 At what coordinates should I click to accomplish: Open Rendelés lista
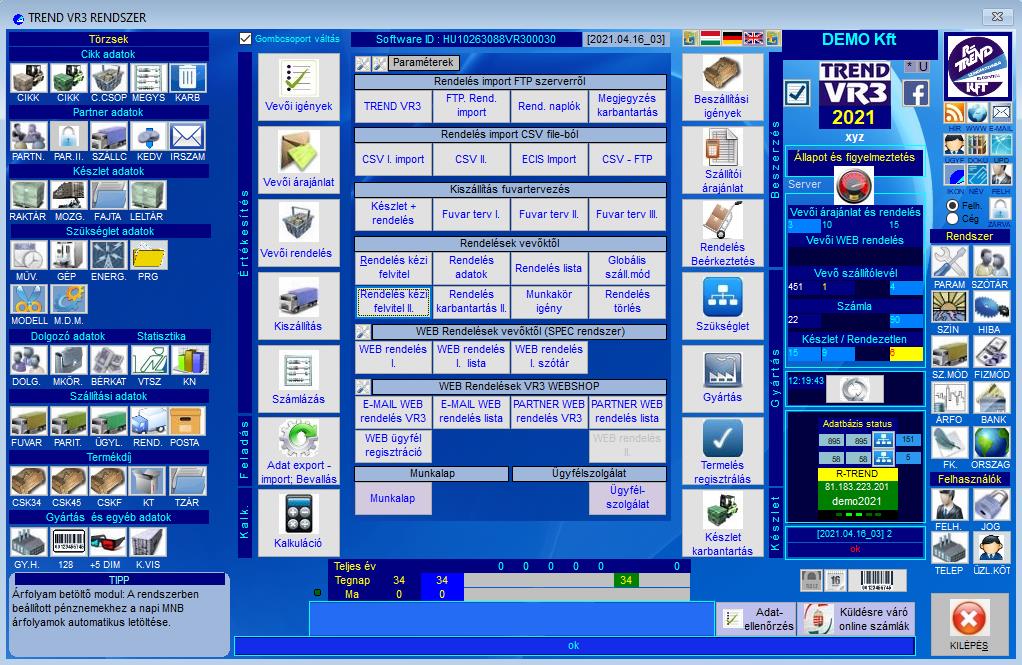[549, 268]
